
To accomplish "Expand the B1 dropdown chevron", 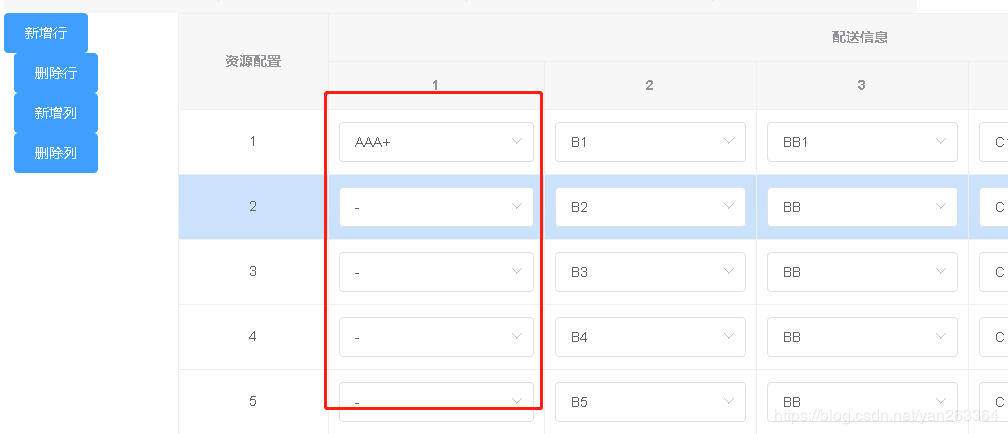I will (x=729, y=142).
